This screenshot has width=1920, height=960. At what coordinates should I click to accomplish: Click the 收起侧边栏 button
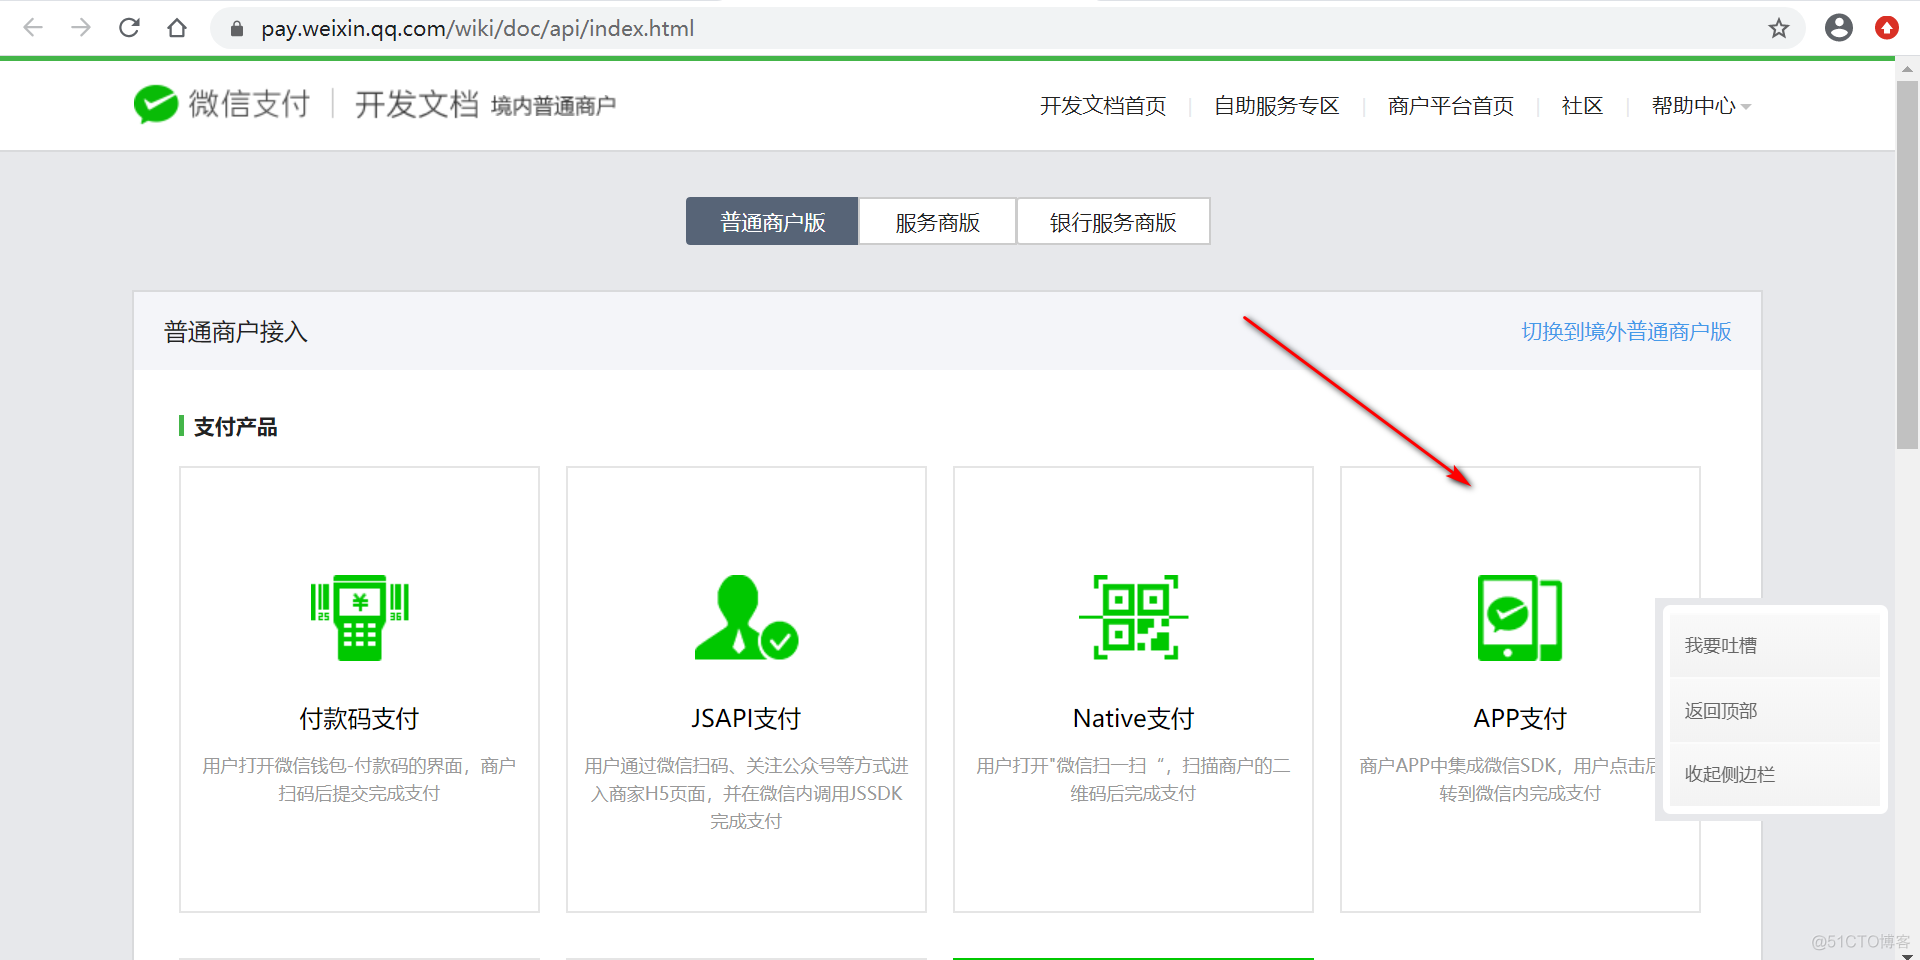1774,774
